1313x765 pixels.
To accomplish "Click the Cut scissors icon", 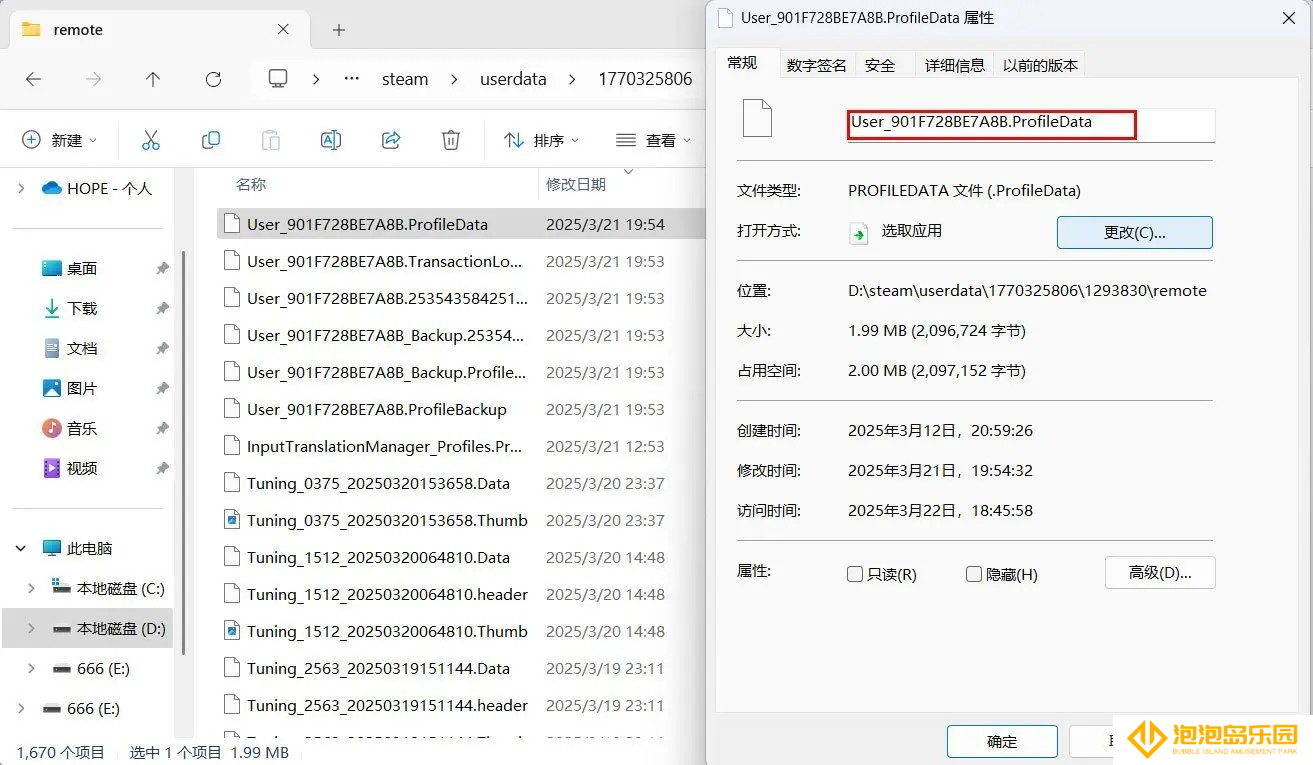I will [151, 140].
